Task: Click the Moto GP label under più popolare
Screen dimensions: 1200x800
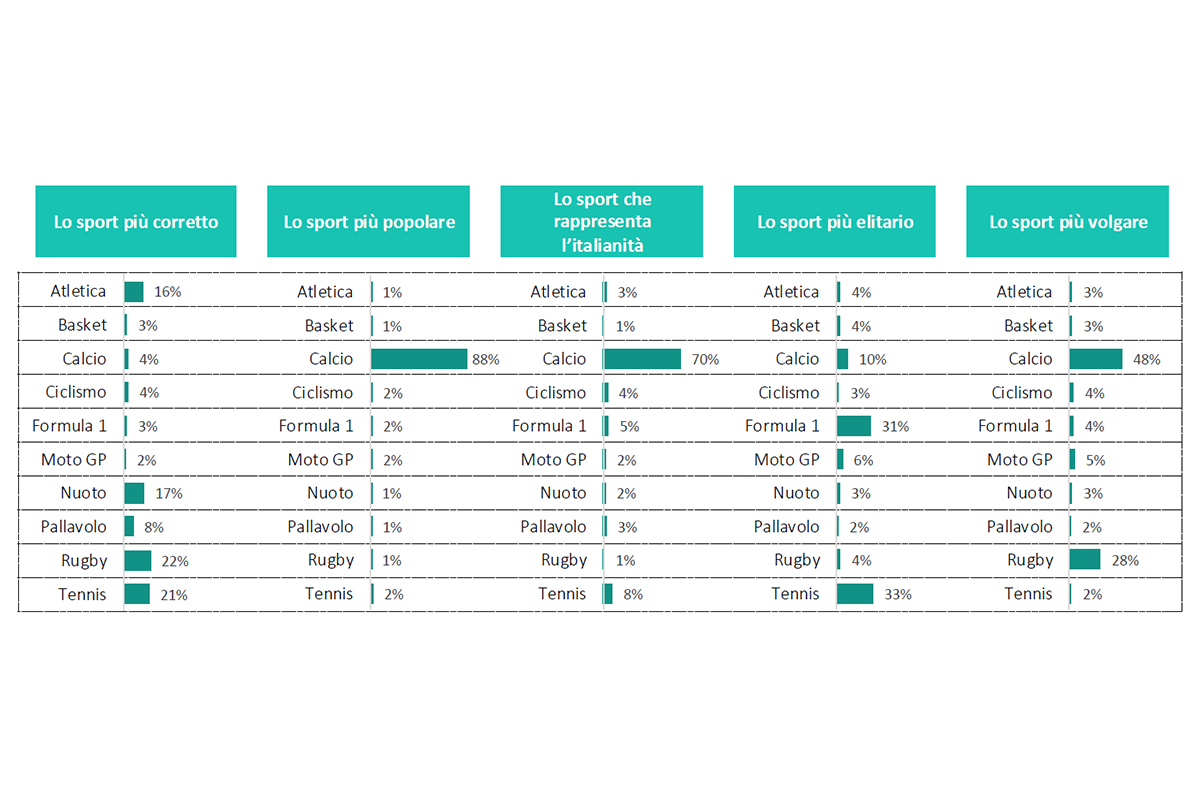Action: pyautogui.click(x=320, y=460)
